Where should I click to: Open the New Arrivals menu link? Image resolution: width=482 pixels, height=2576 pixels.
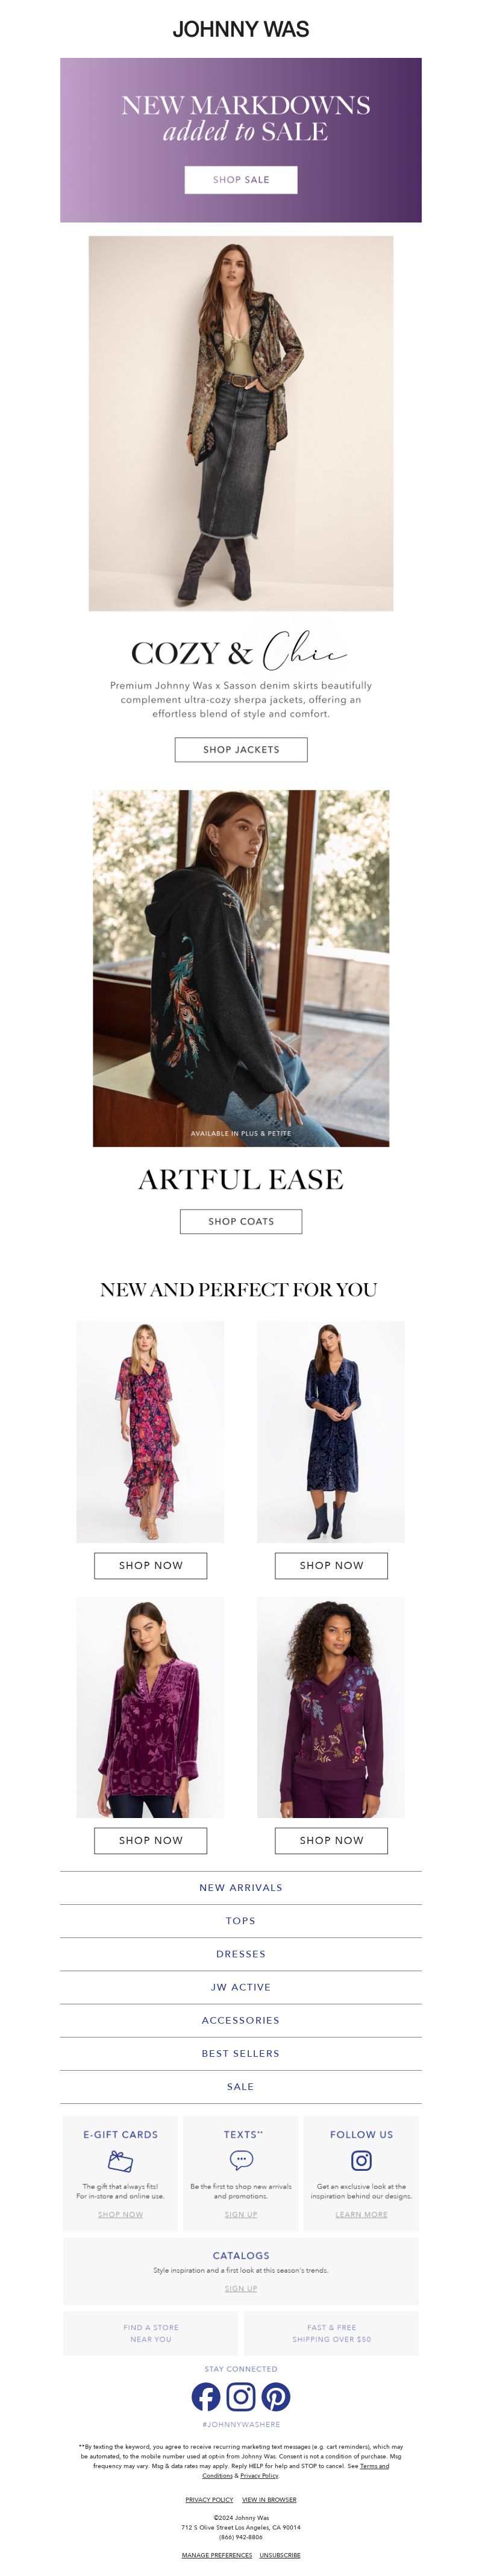click(x=241, y=1888)
